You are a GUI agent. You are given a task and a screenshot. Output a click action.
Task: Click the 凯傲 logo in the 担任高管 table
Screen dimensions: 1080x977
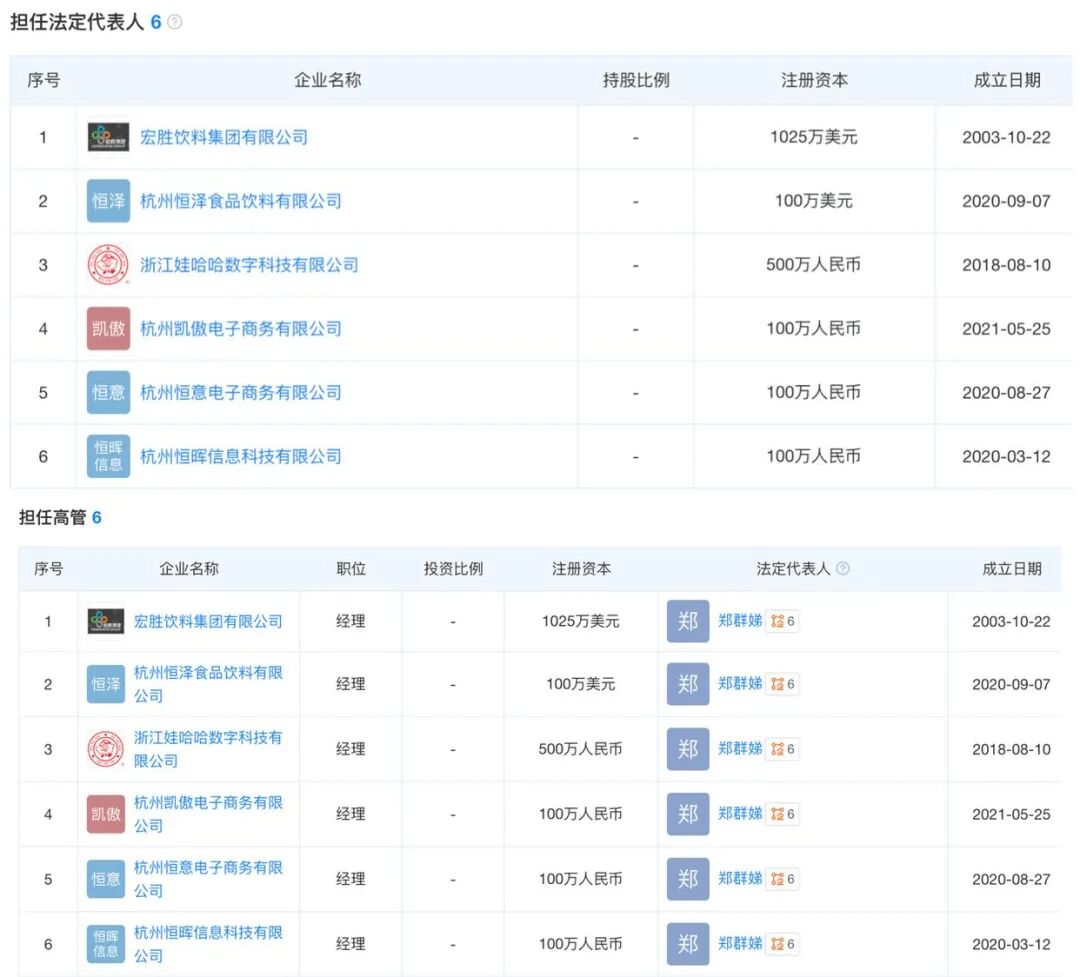[x=106, y=814]
